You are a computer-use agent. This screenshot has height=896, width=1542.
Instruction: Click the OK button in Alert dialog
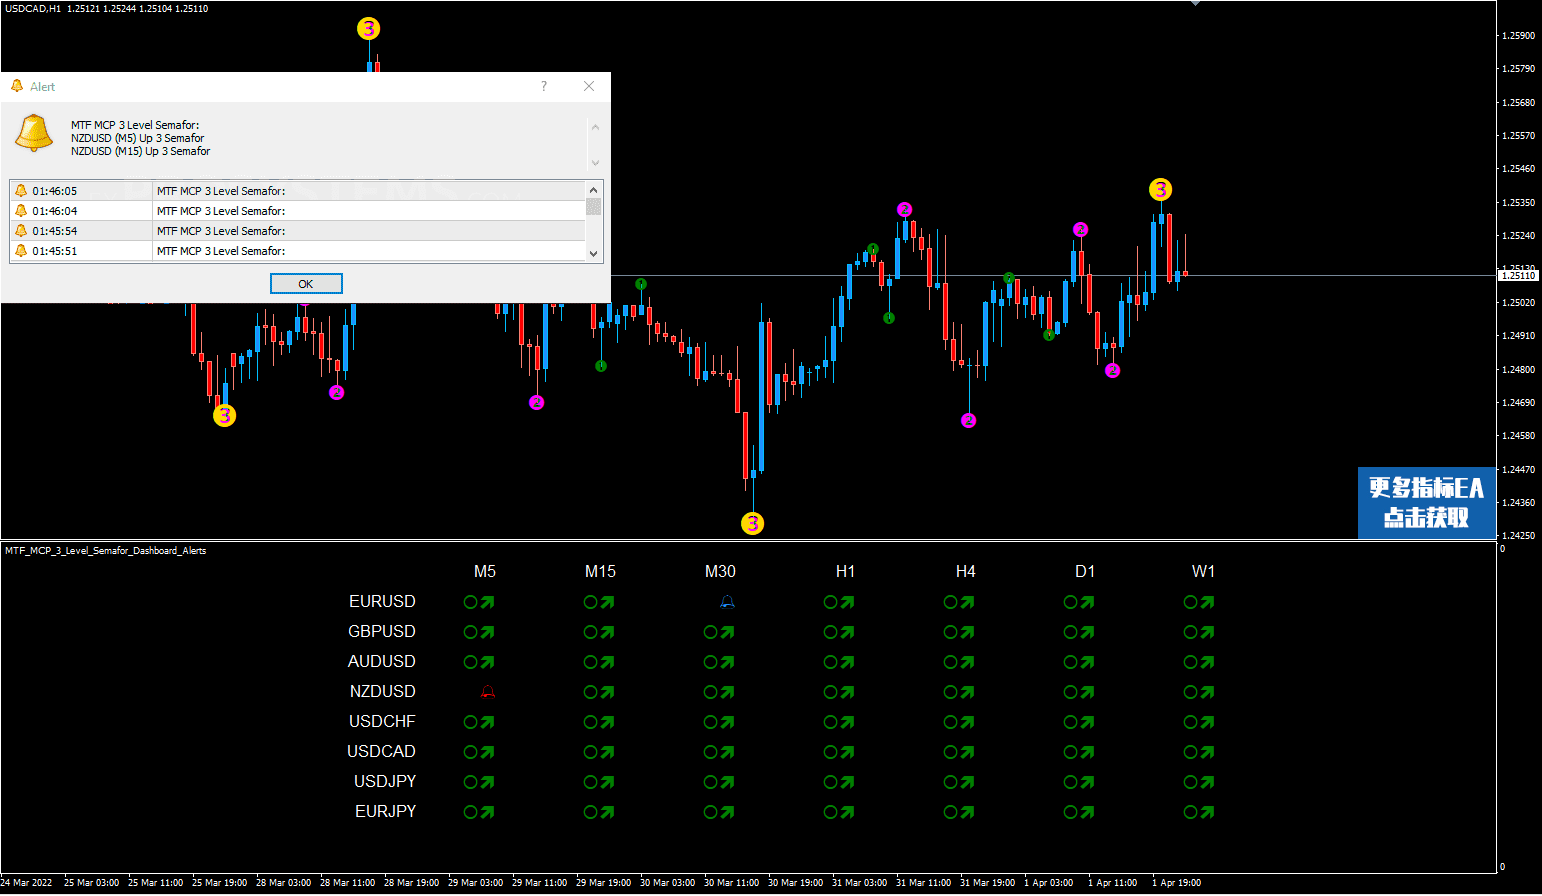(x=306, y=284)
